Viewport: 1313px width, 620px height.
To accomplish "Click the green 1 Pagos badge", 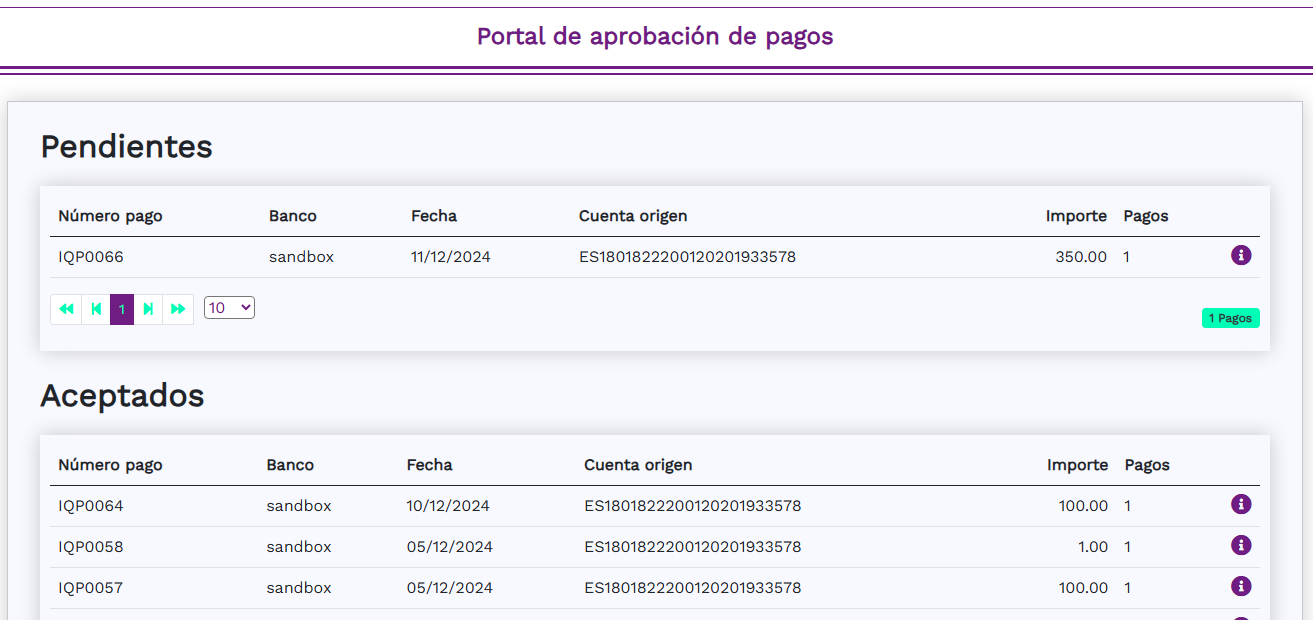I will pyautogui.click(x=1230, y=318).
